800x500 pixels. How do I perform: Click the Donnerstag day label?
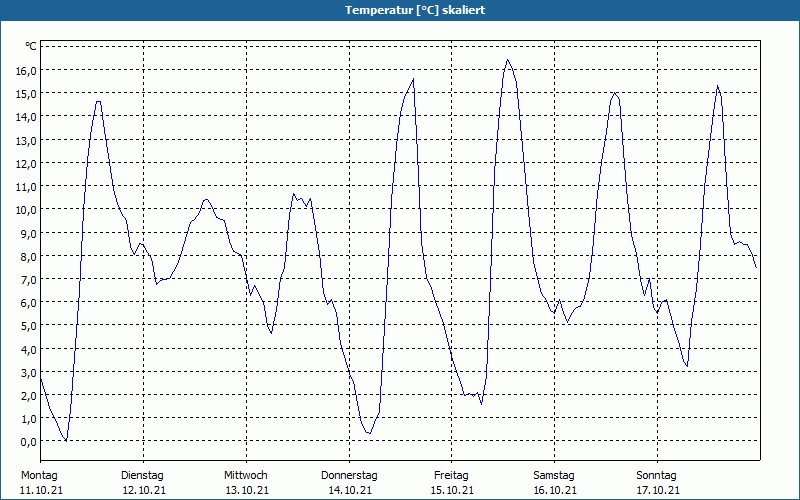click(x=349, y=476)
